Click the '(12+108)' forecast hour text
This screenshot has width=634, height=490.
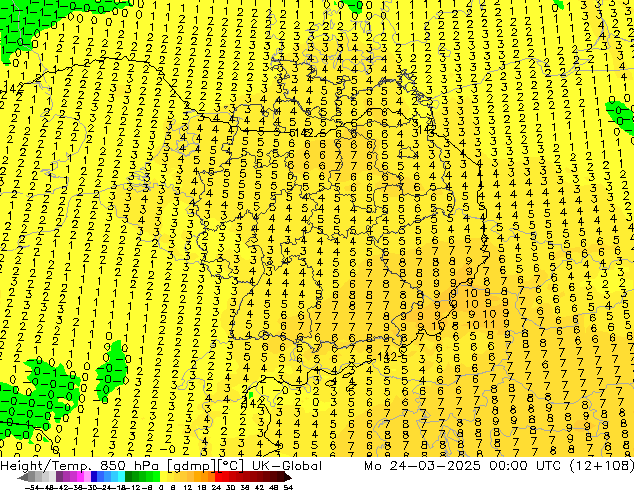point(601,466)
